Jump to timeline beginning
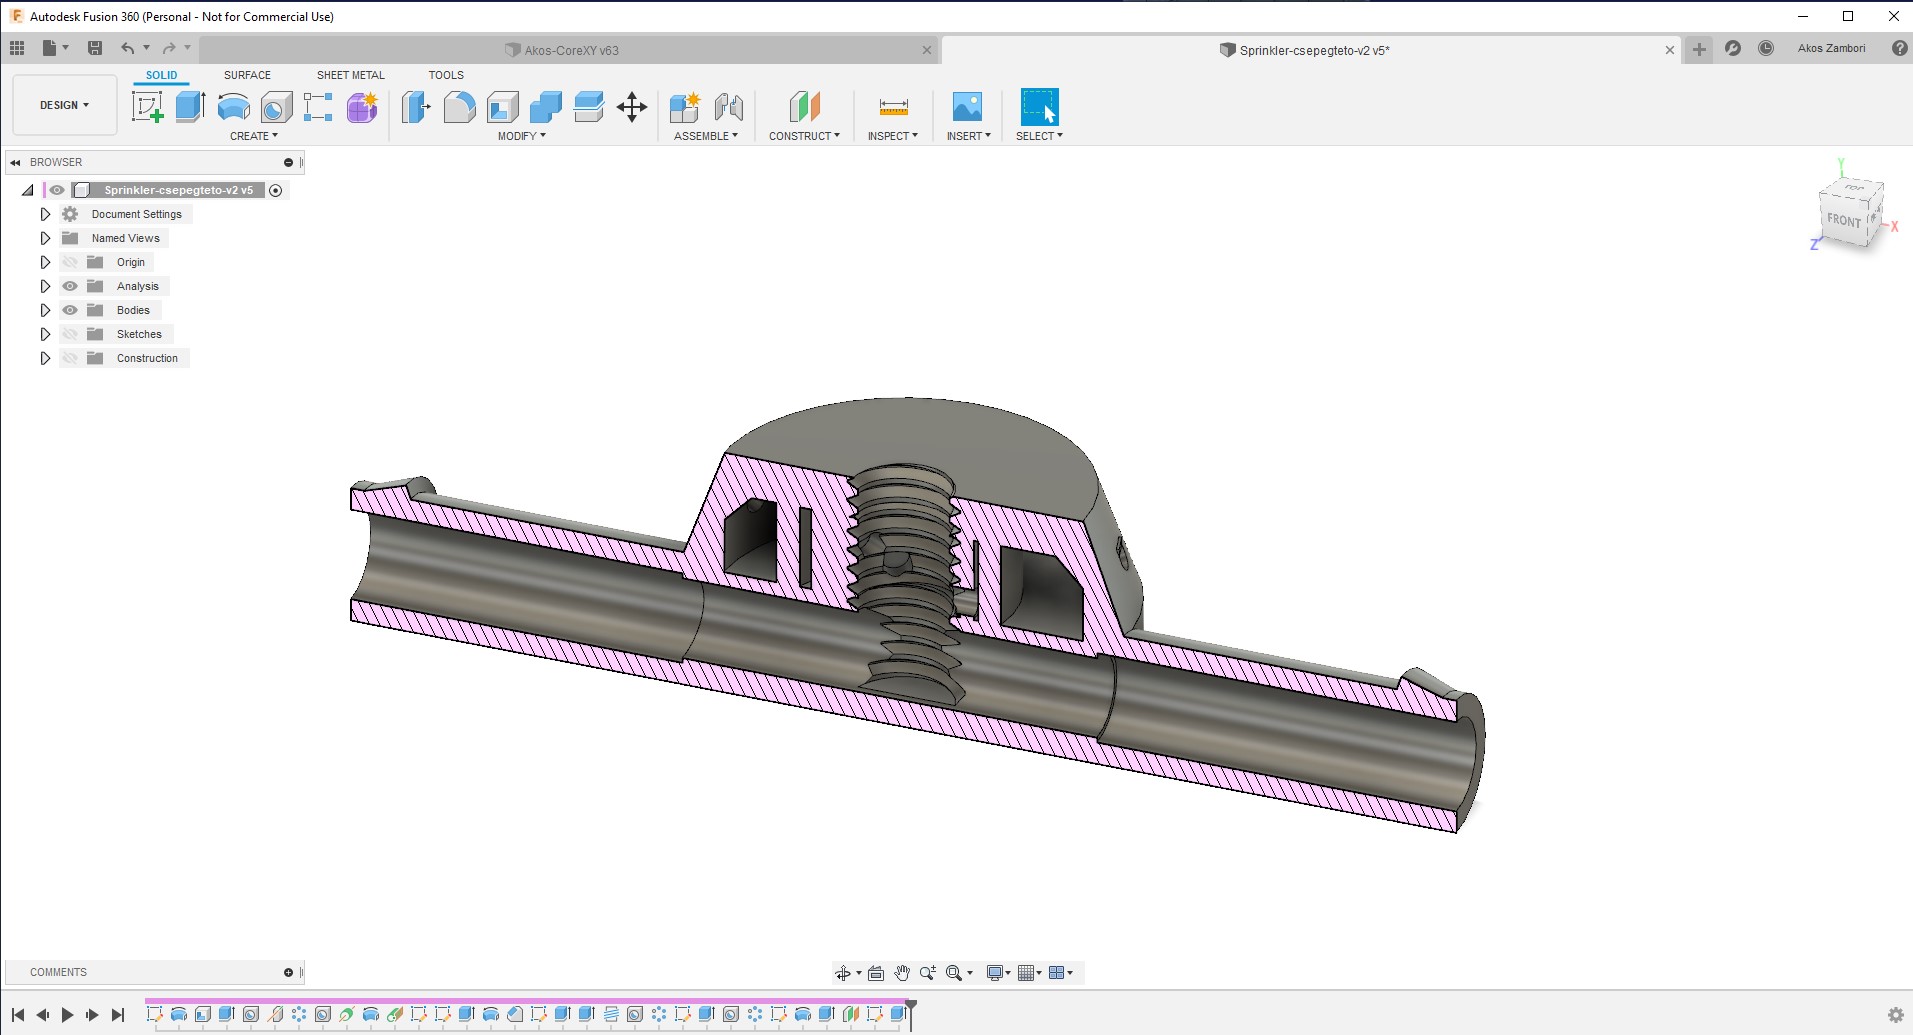The width and height of the screenshot is (1913, 1035). coord(18,1015)
